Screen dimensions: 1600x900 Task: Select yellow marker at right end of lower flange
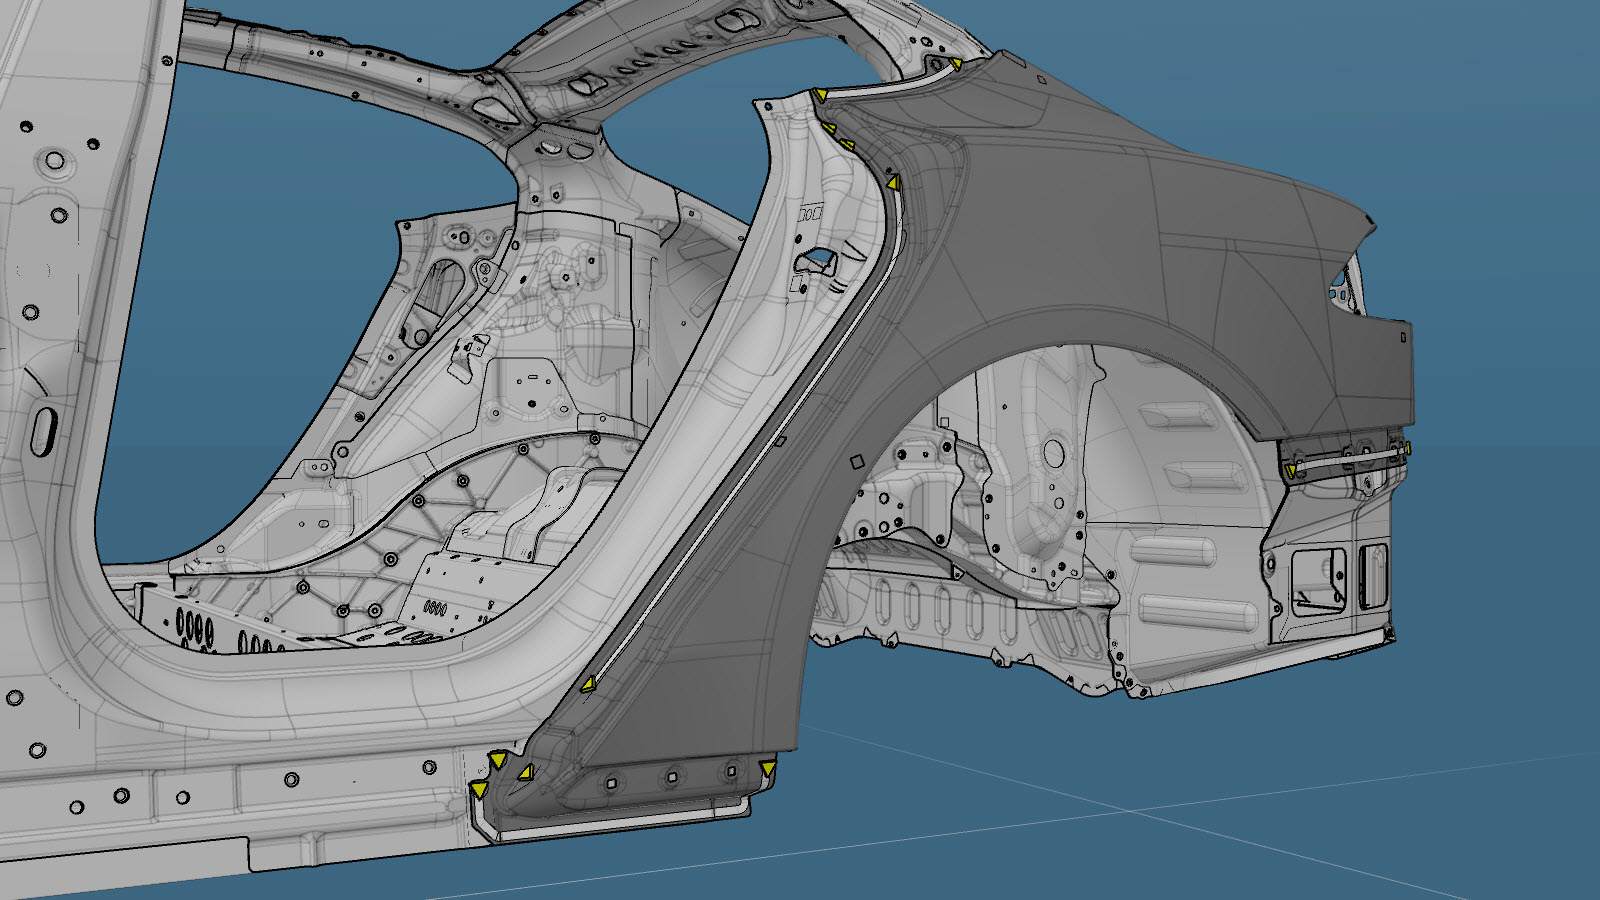[x=767, y=768]
